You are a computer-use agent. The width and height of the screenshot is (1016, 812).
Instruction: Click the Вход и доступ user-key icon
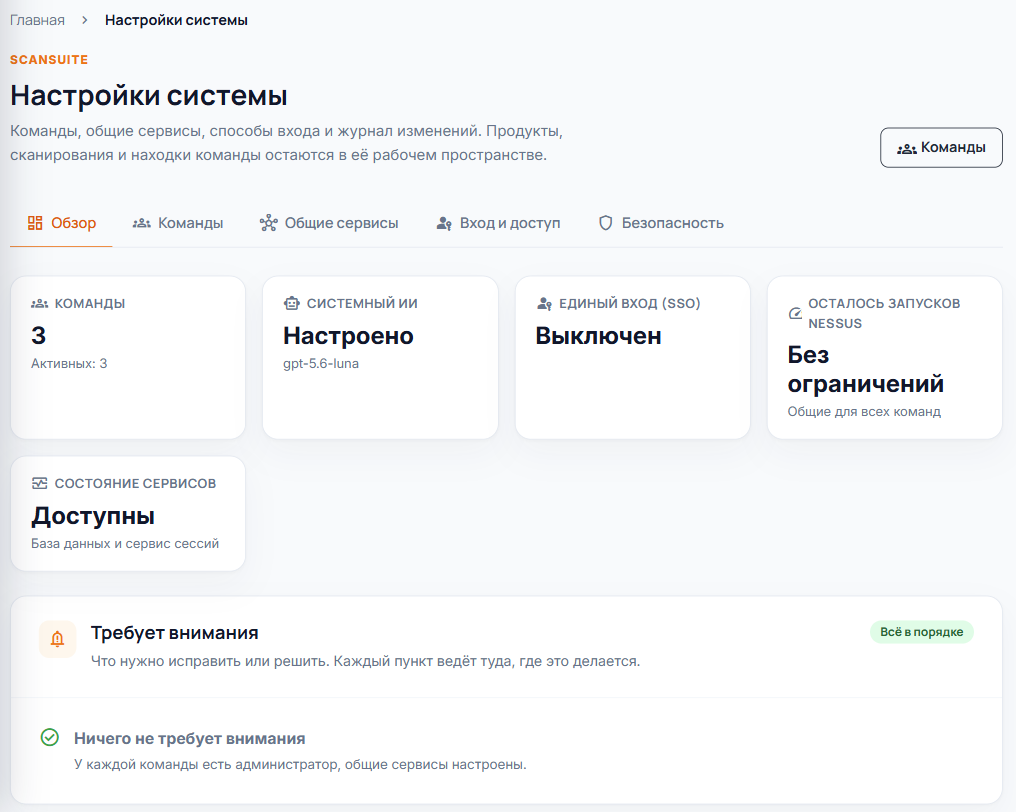[x=444, y=224]
